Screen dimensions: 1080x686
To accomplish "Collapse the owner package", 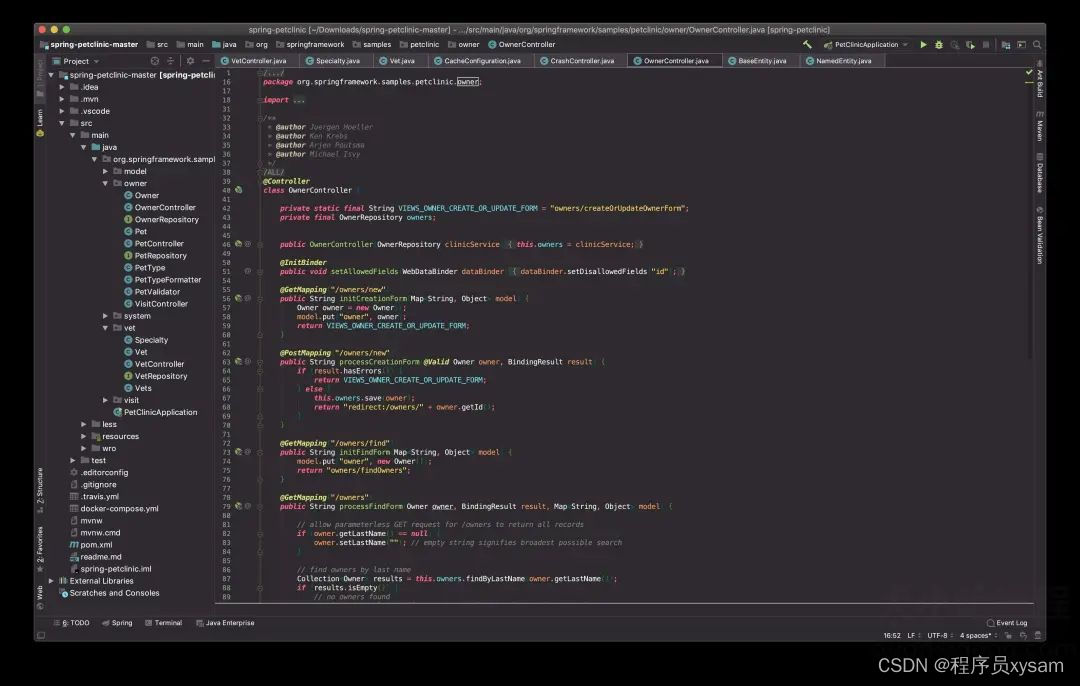I will (x=105, y=183).
